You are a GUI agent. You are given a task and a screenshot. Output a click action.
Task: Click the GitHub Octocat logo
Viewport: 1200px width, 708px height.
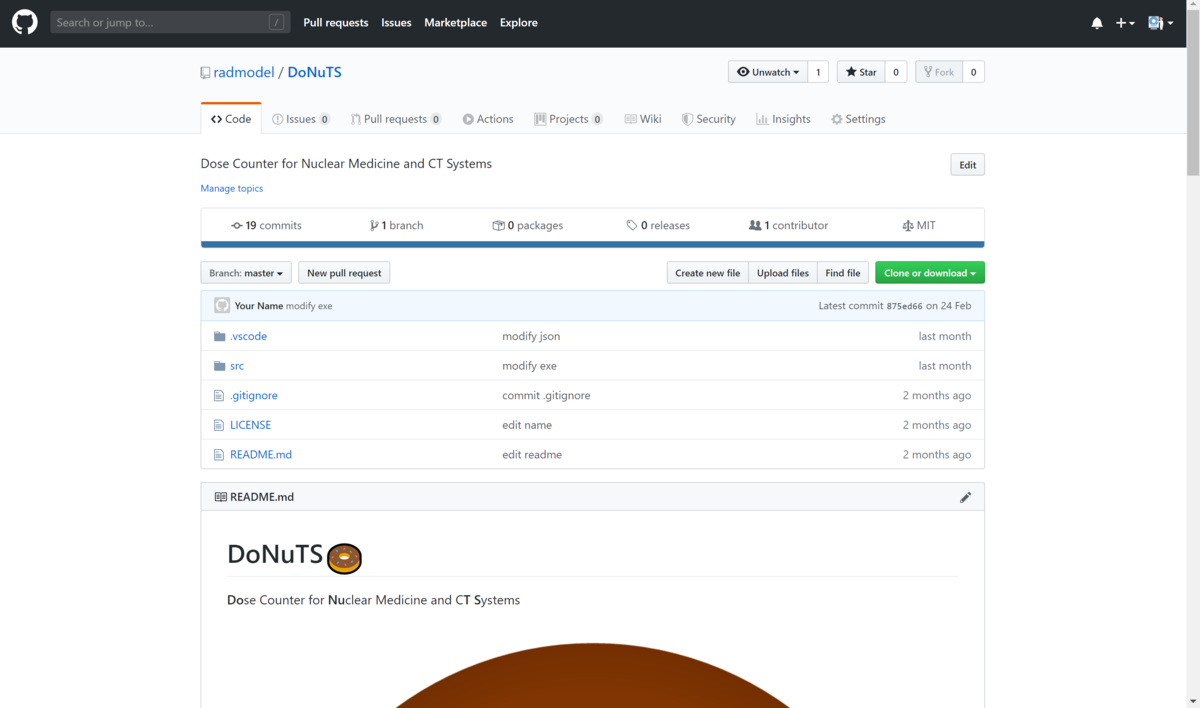pyautogui.click(x=24, y=23)
